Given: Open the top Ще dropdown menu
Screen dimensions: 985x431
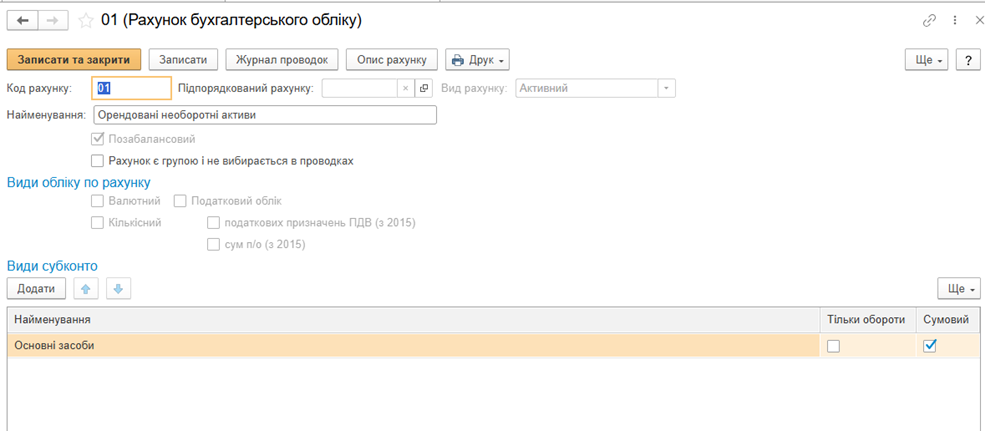Looking at the screenshot, I should click(x=927, y=60).
